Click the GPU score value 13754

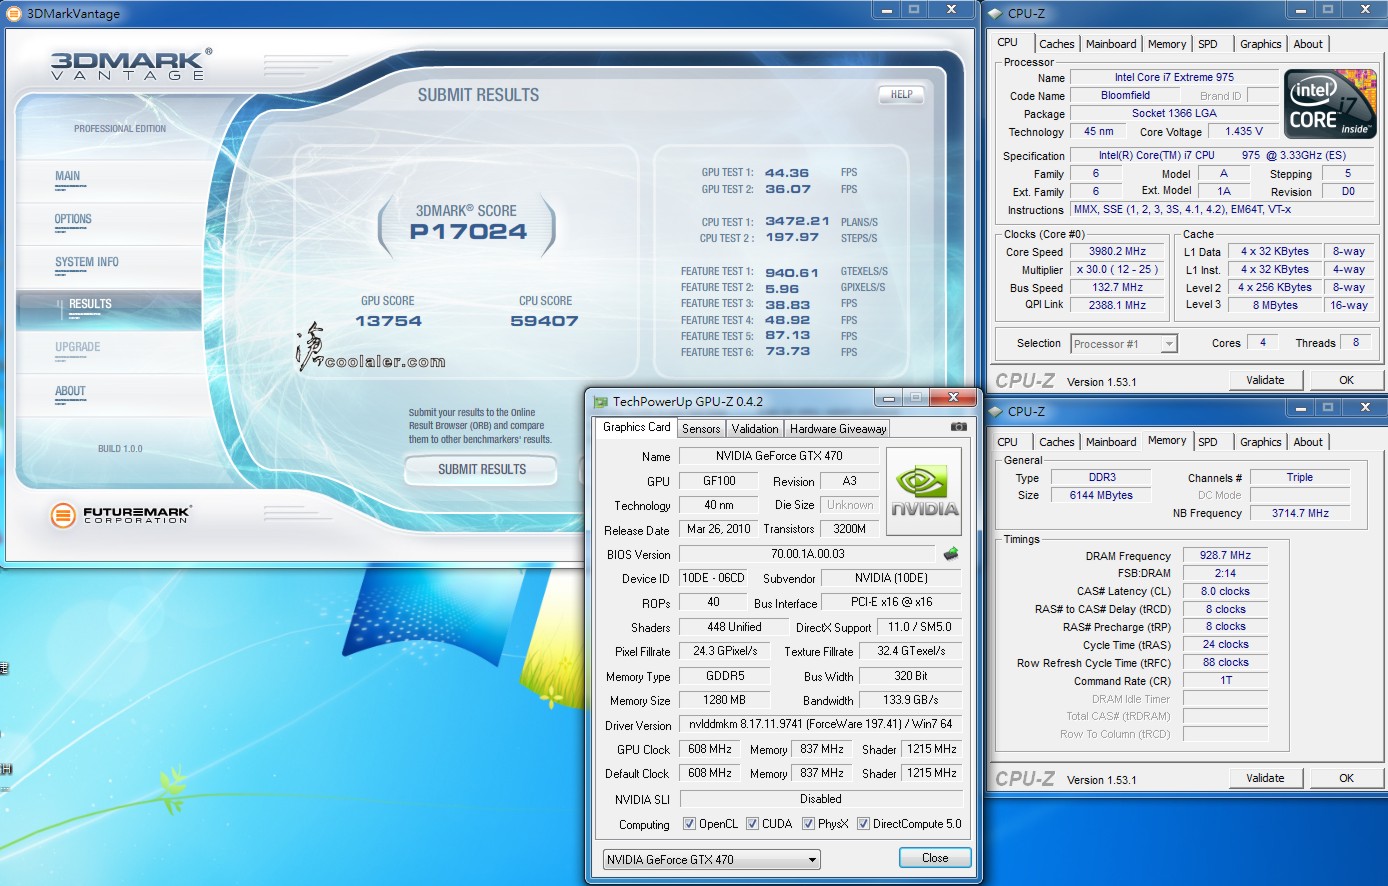388,321
